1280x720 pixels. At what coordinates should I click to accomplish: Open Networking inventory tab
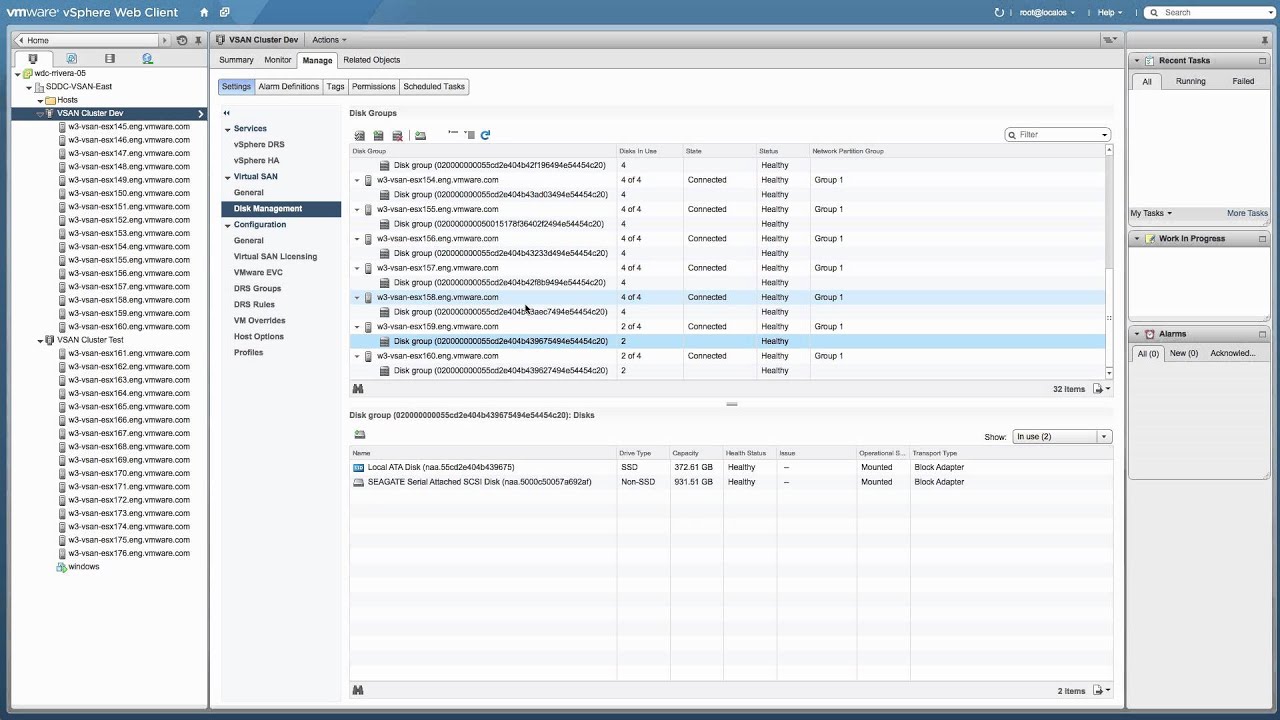[x=148, y=59]
